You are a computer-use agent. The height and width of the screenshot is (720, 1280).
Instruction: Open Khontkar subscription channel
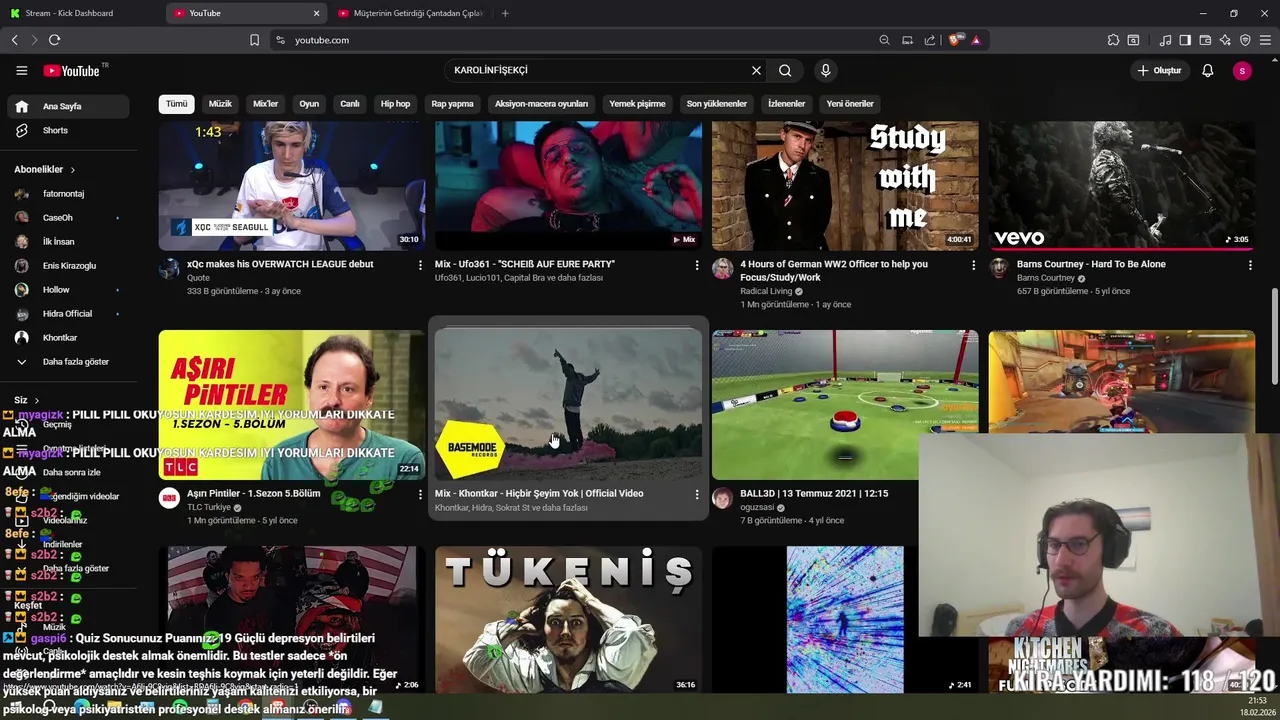tap(68, 337)
